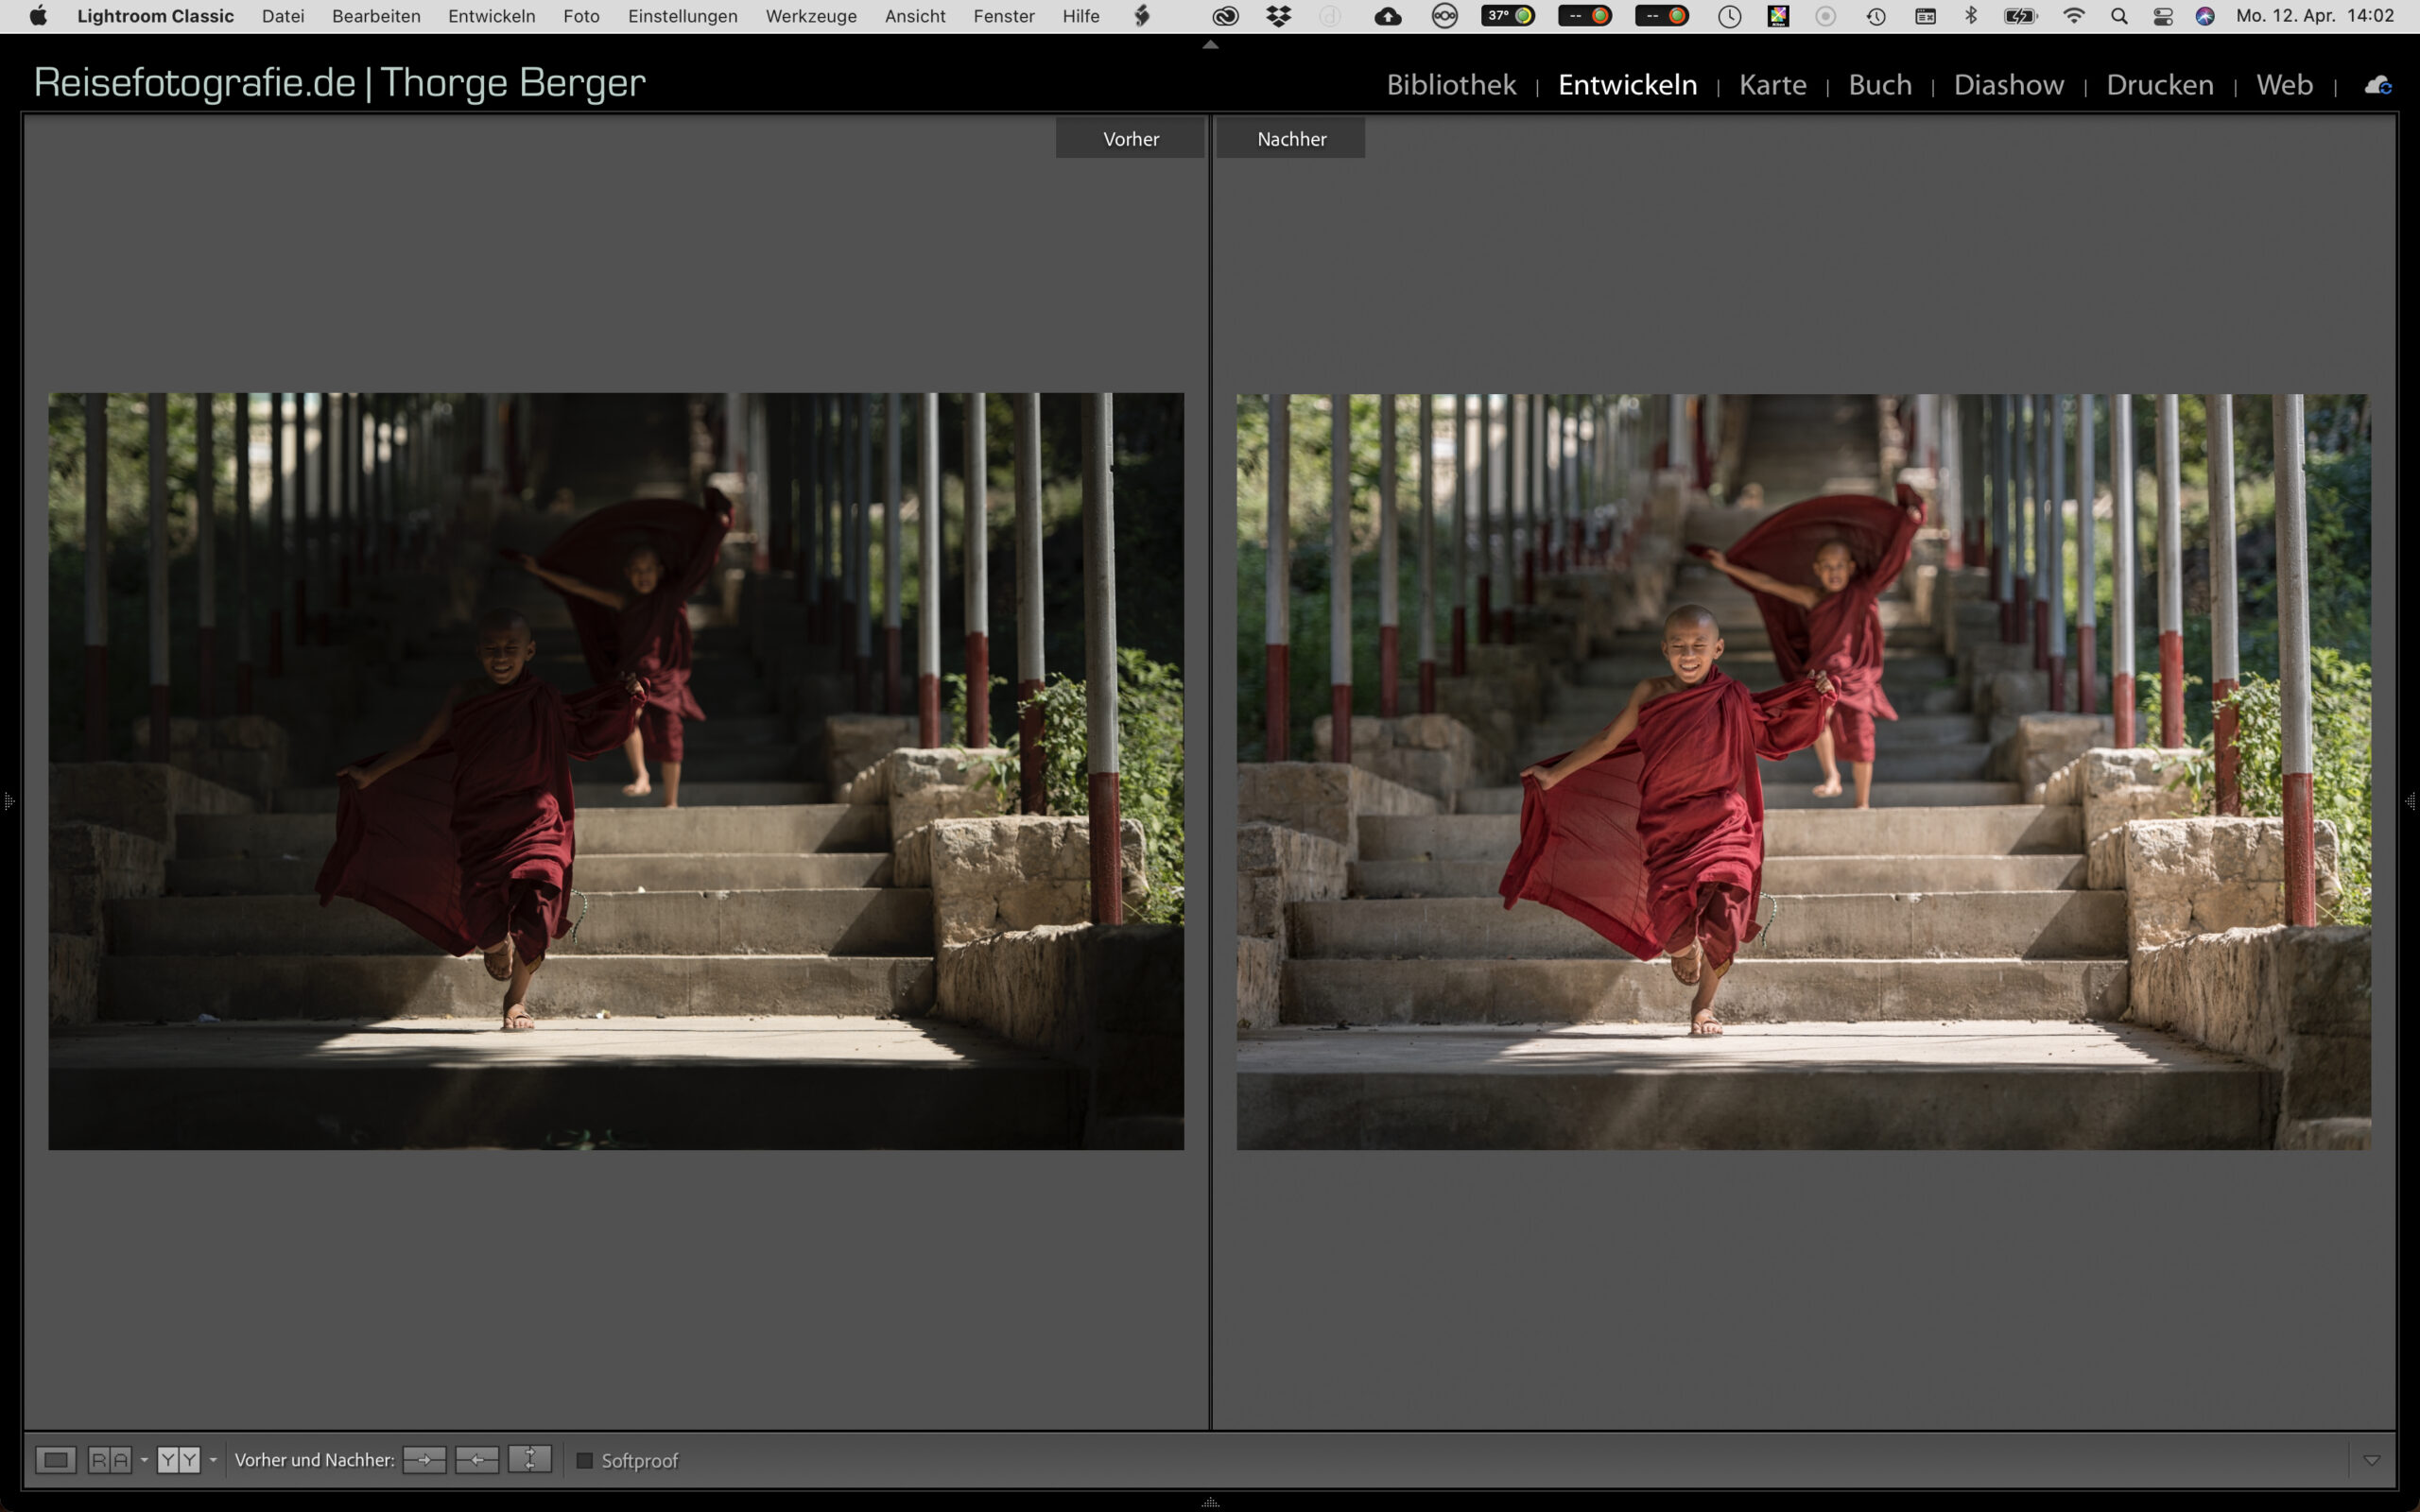Viewport: 2420px width, 1512px height.
Task: Collapse top module picker panel
Action: (1210, 44)
